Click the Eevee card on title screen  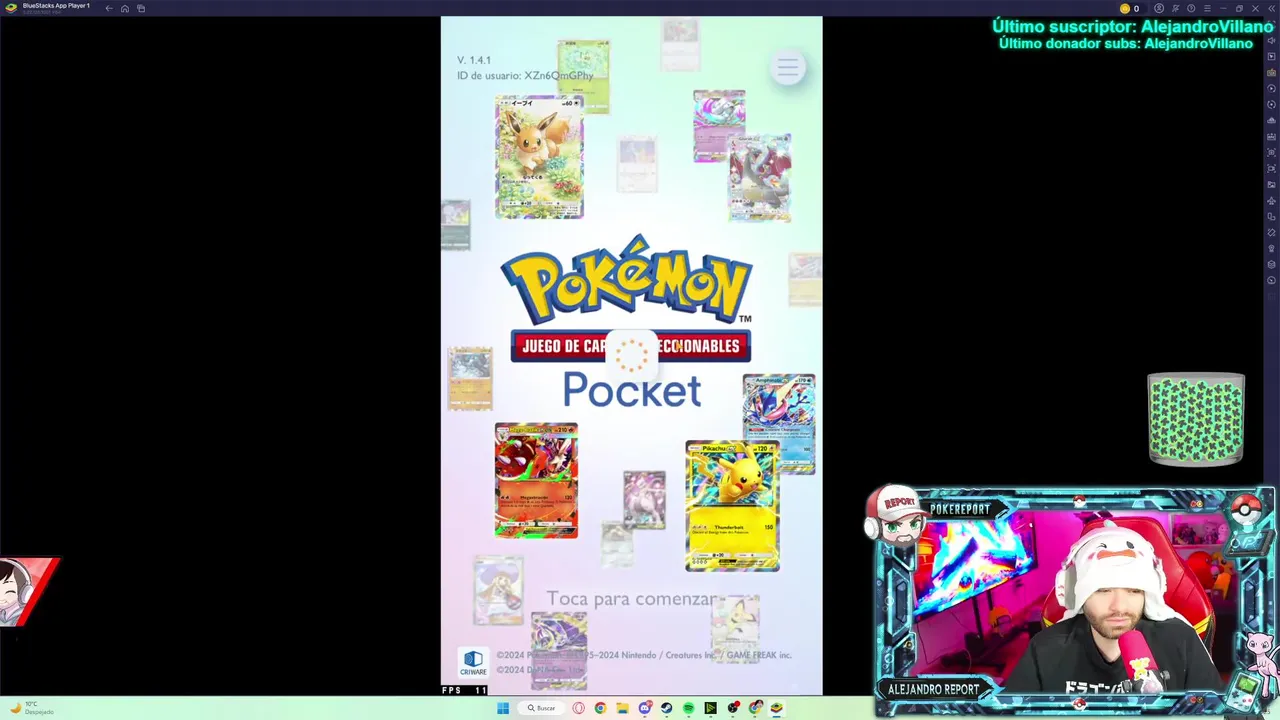pyautogui.click(x=539, y=157)
